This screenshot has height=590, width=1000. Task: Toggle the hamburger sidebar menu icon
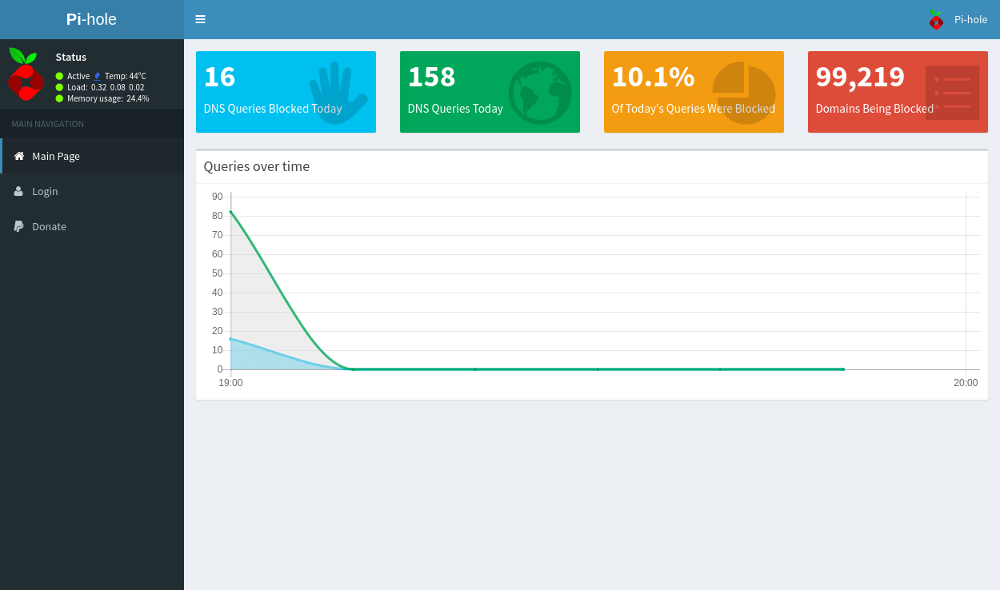[200, 19]
